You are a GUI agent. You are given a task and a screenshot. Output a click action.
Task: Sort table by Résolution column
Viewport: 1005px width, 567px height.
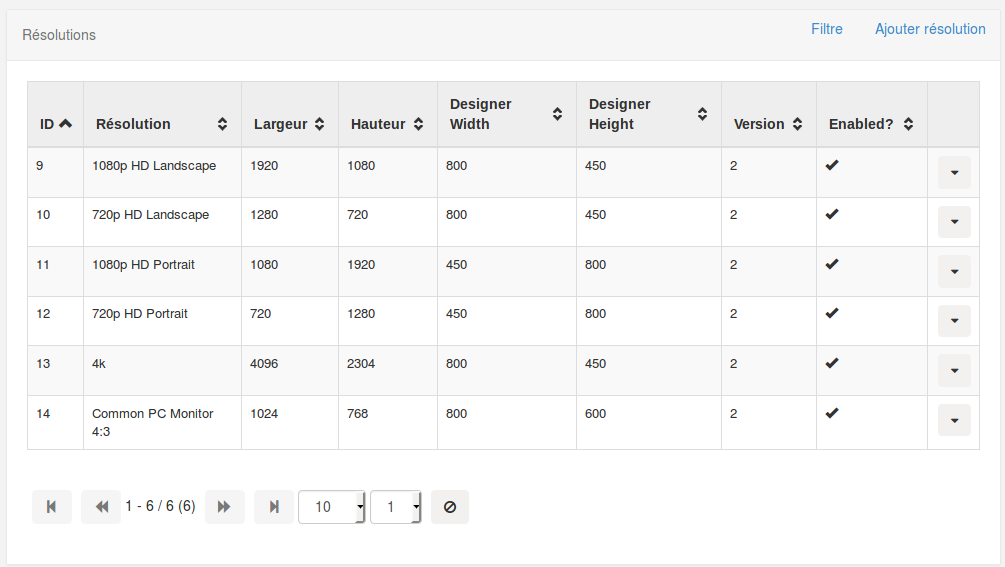222,124
